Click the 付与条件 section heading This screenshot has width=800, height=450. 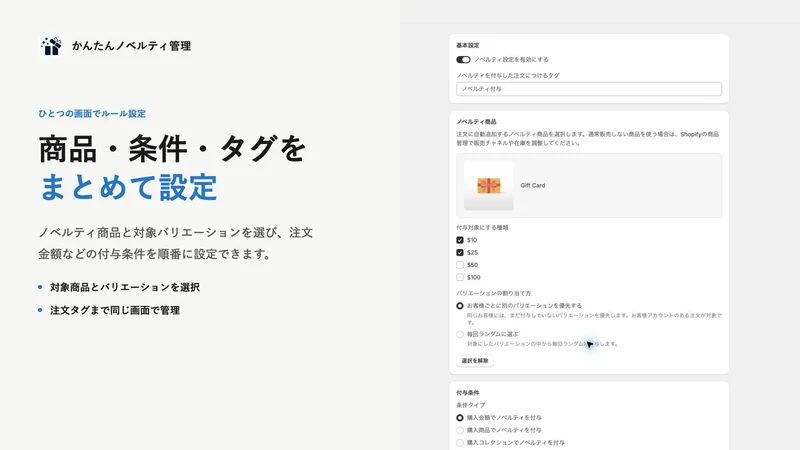point(468,393)
